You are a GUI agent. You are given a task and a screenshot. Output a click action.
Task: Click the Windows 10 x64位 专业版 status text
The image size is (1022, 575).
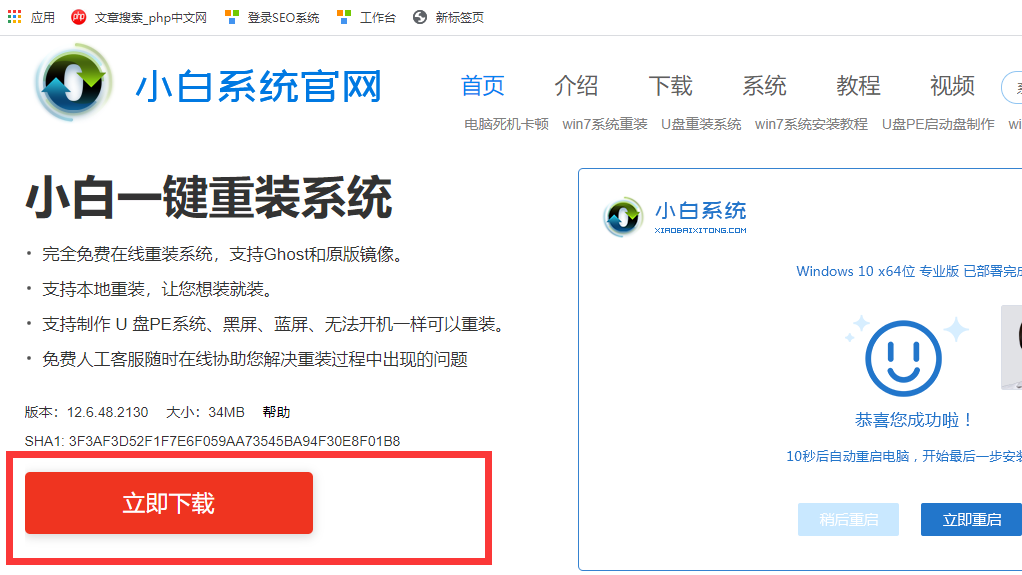(x=909, y=272)
